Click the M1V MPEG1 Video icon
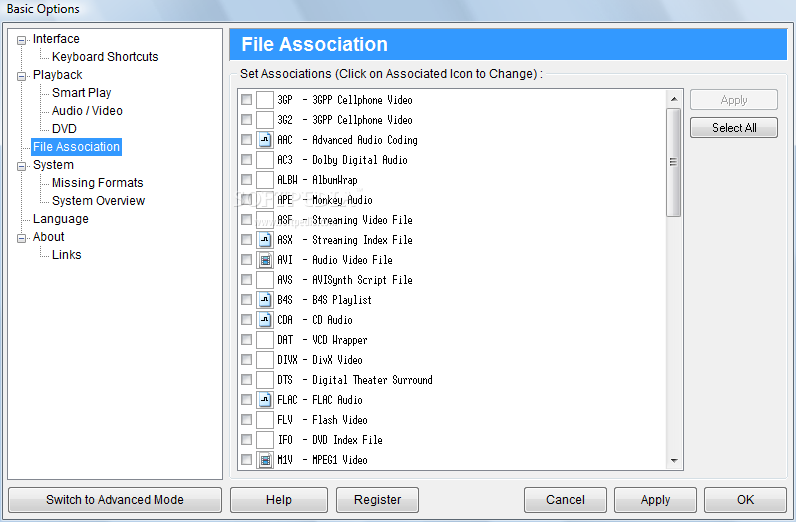 click(x=265, y=460)
